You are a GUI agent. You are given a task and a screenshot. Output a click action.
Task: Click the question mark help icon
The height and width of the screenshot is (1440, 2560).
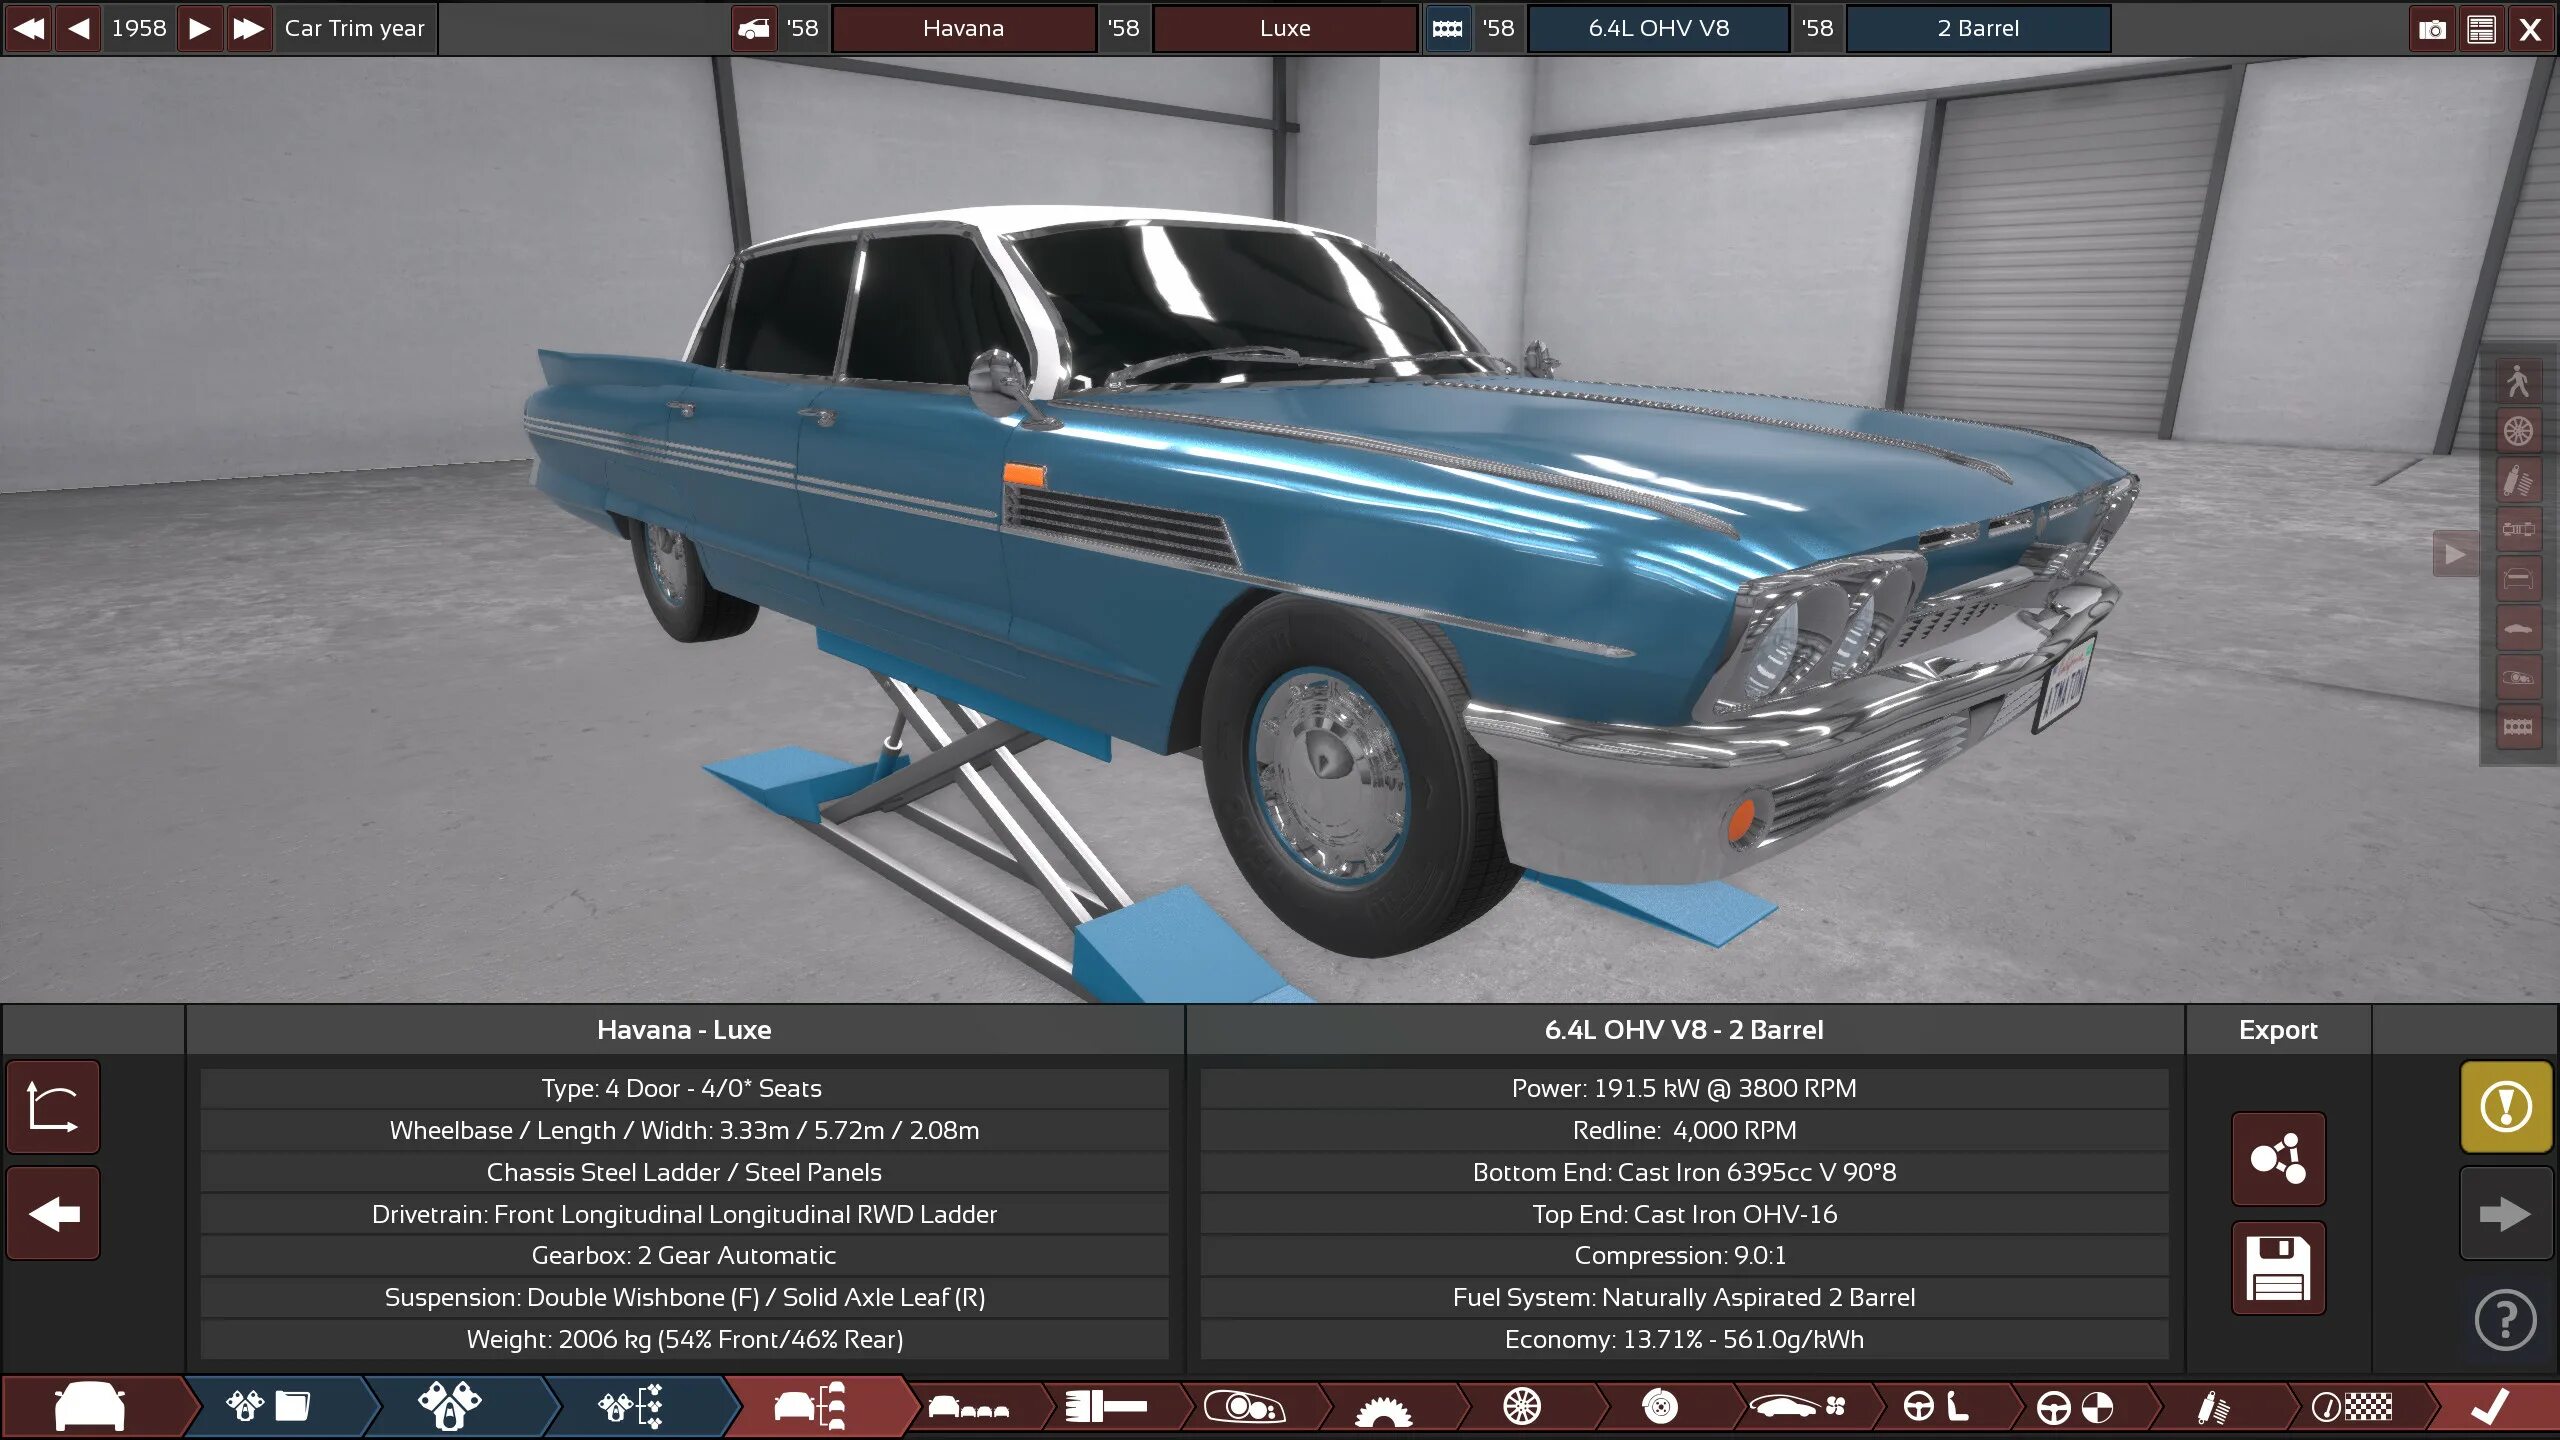click(2505, 1320)
